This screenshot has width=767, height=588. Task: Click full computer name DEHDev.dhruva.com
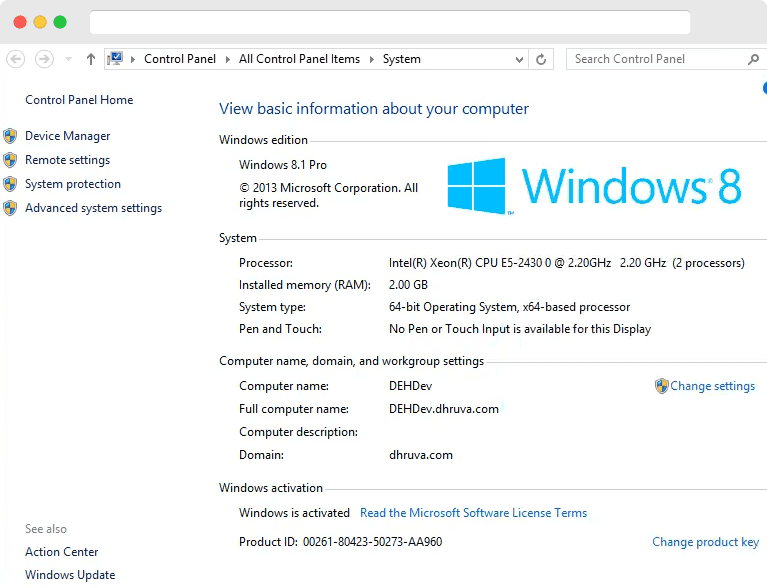click(x=444, y=409)
